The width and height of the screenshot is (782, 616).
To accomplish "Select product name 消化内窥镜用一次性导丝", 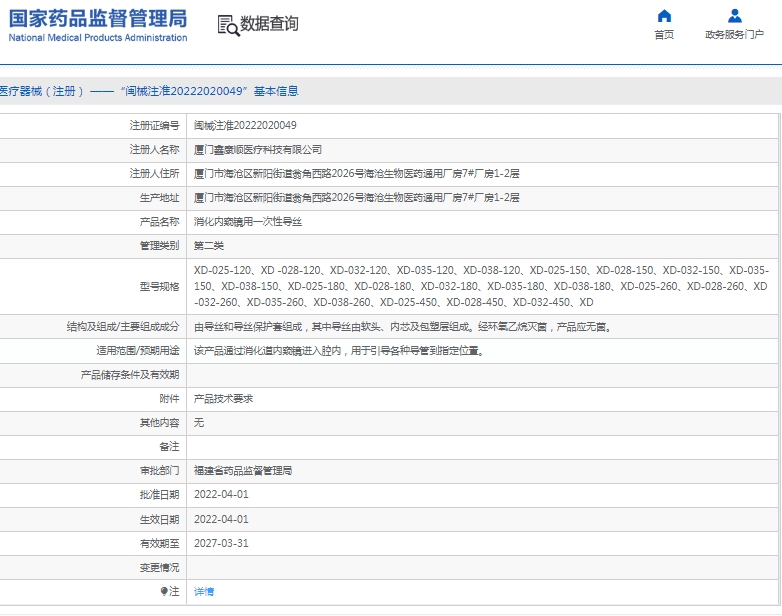I will coord(248,221).
